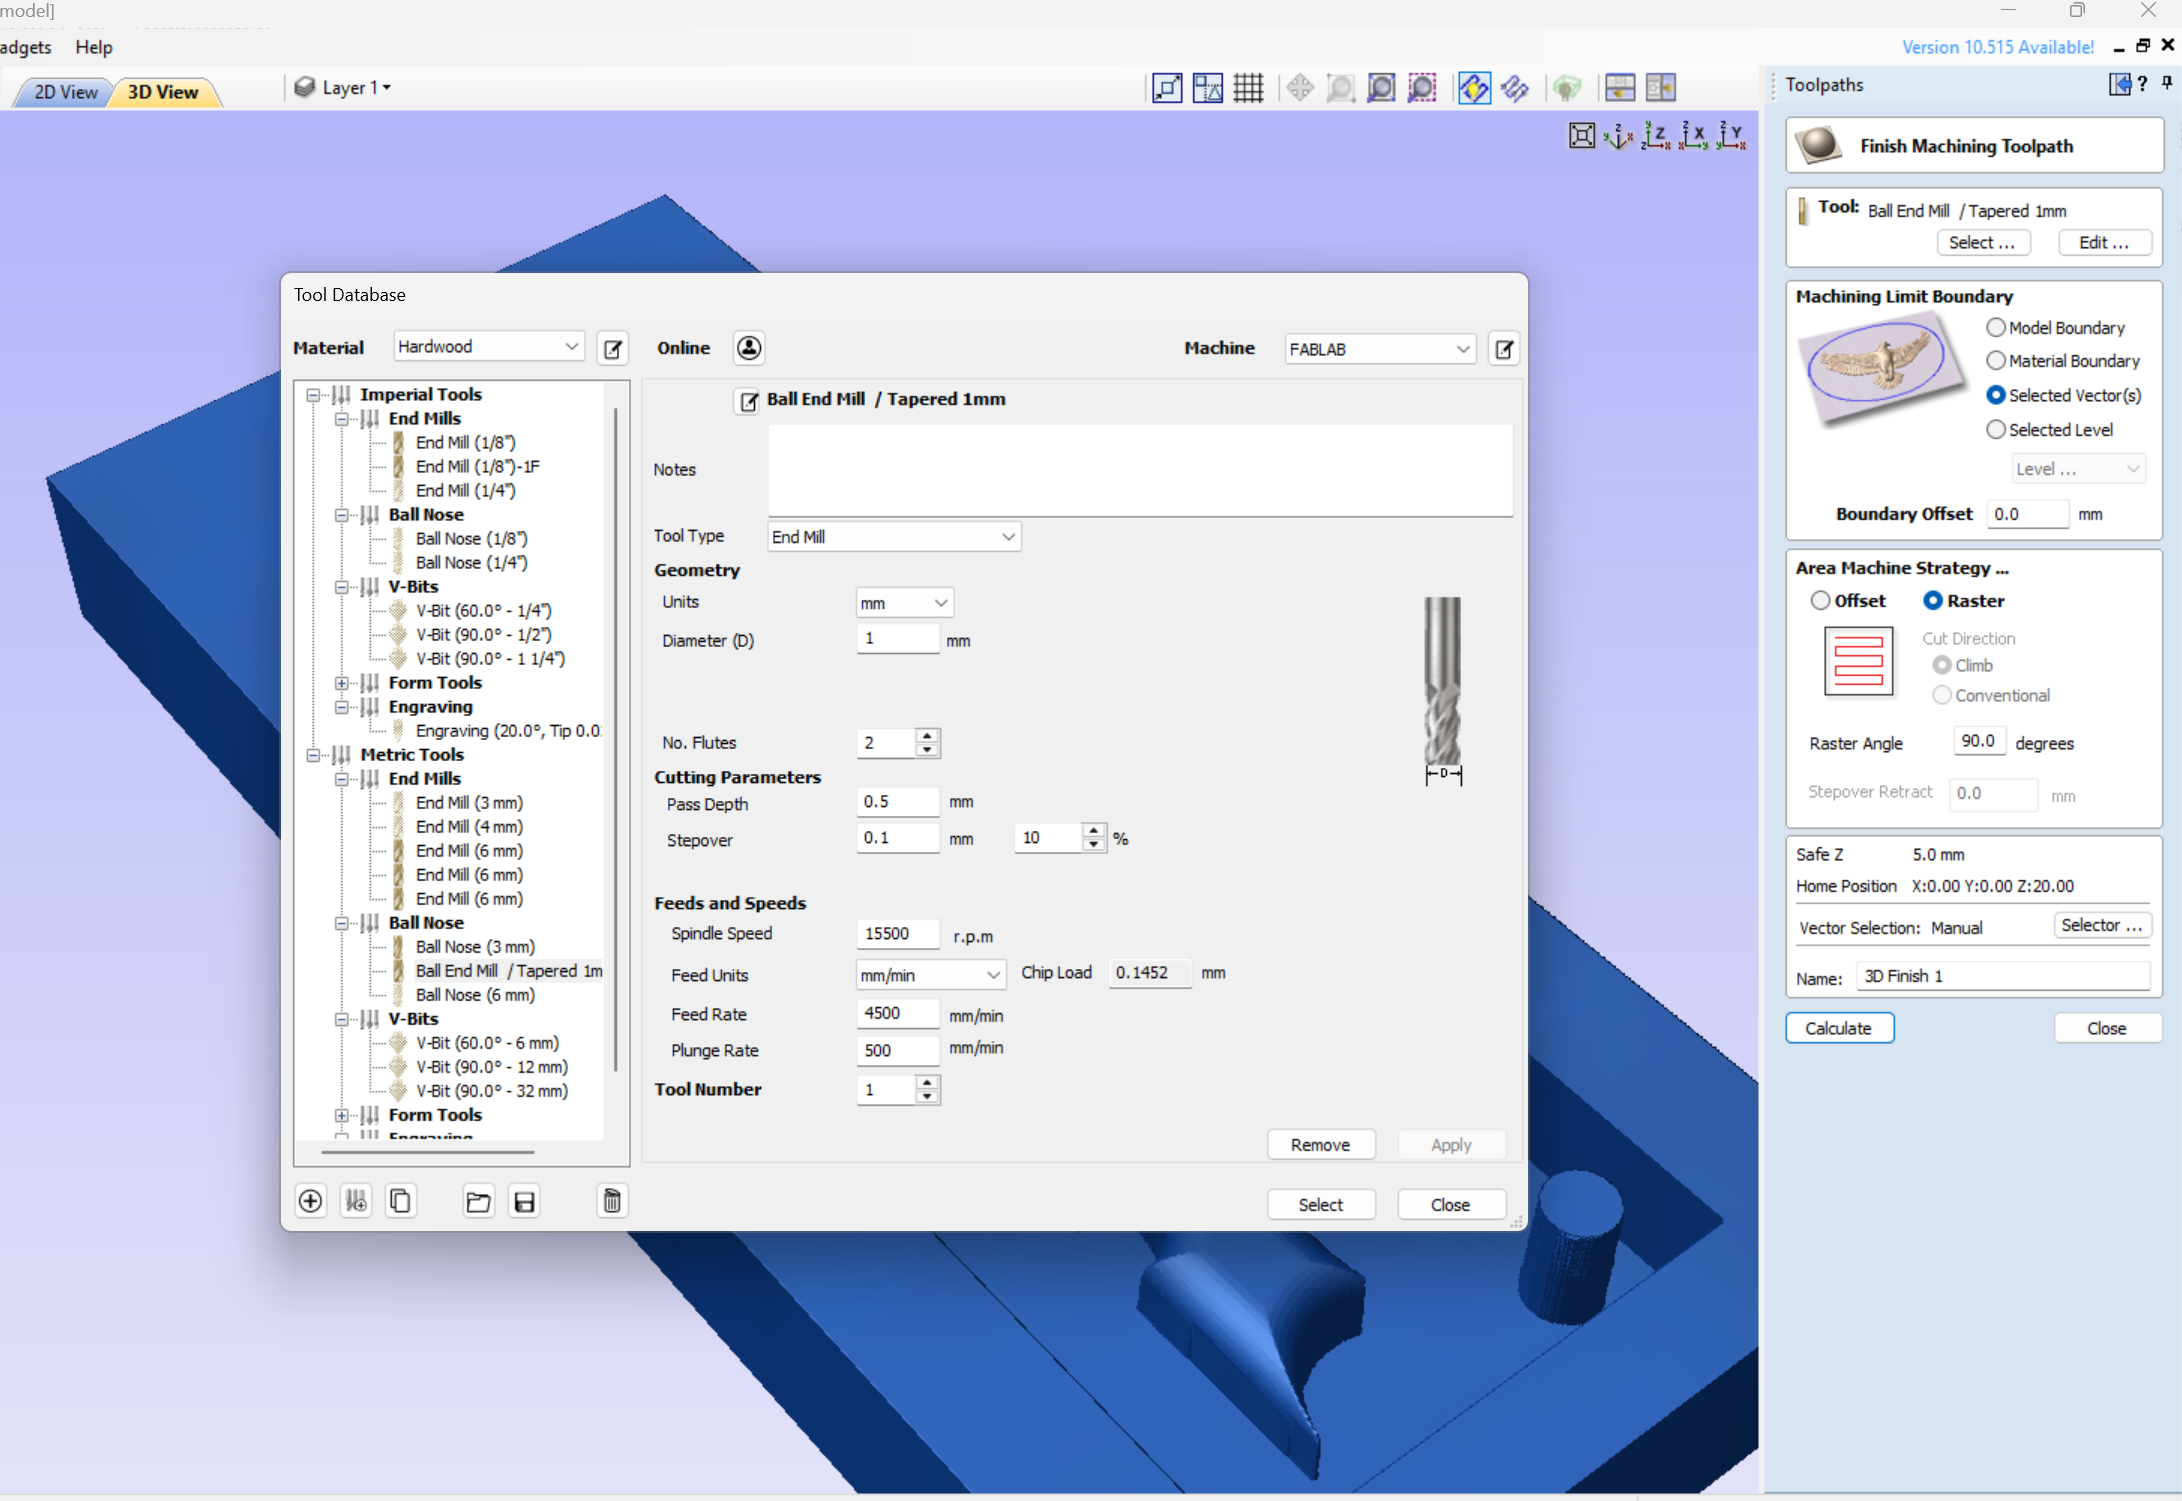Click the add tool group icon
The width and height of the screenshot is (2182, 1501).
pos(356,1201)
